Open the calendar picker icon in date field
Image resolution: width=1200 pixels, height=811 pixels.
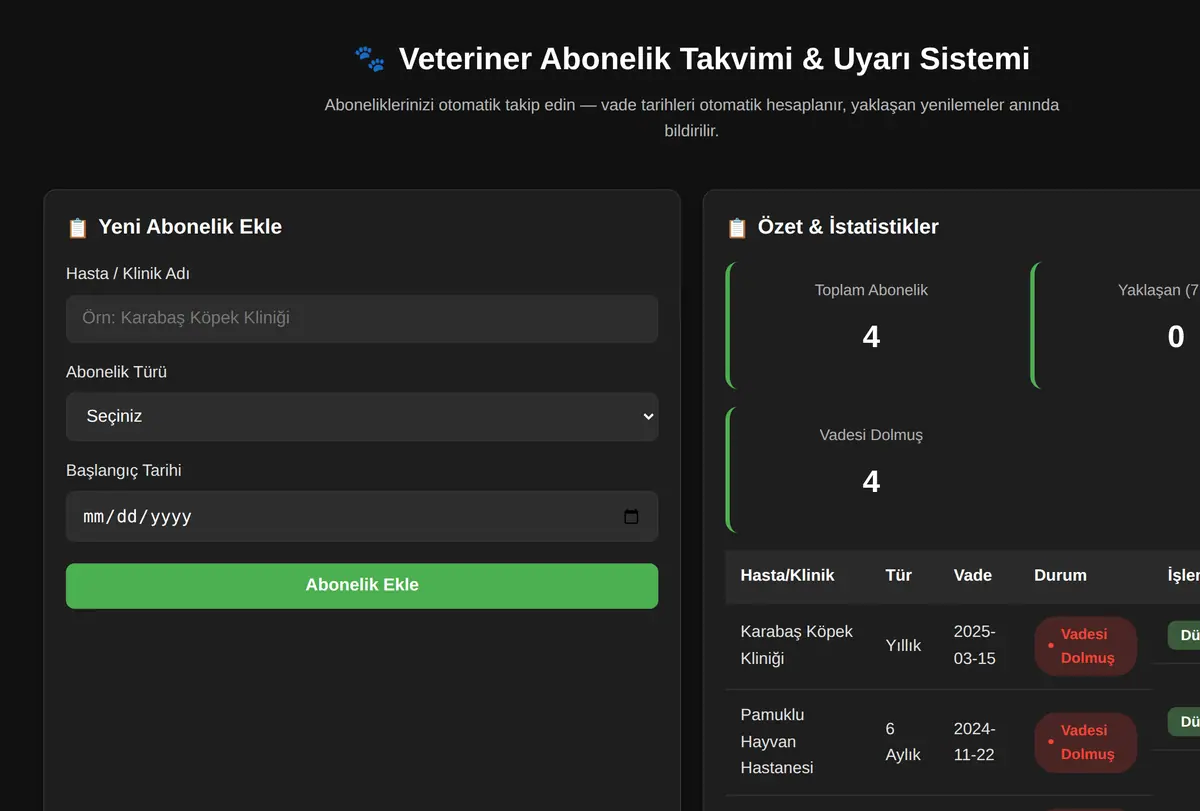(x=631, y=517)
